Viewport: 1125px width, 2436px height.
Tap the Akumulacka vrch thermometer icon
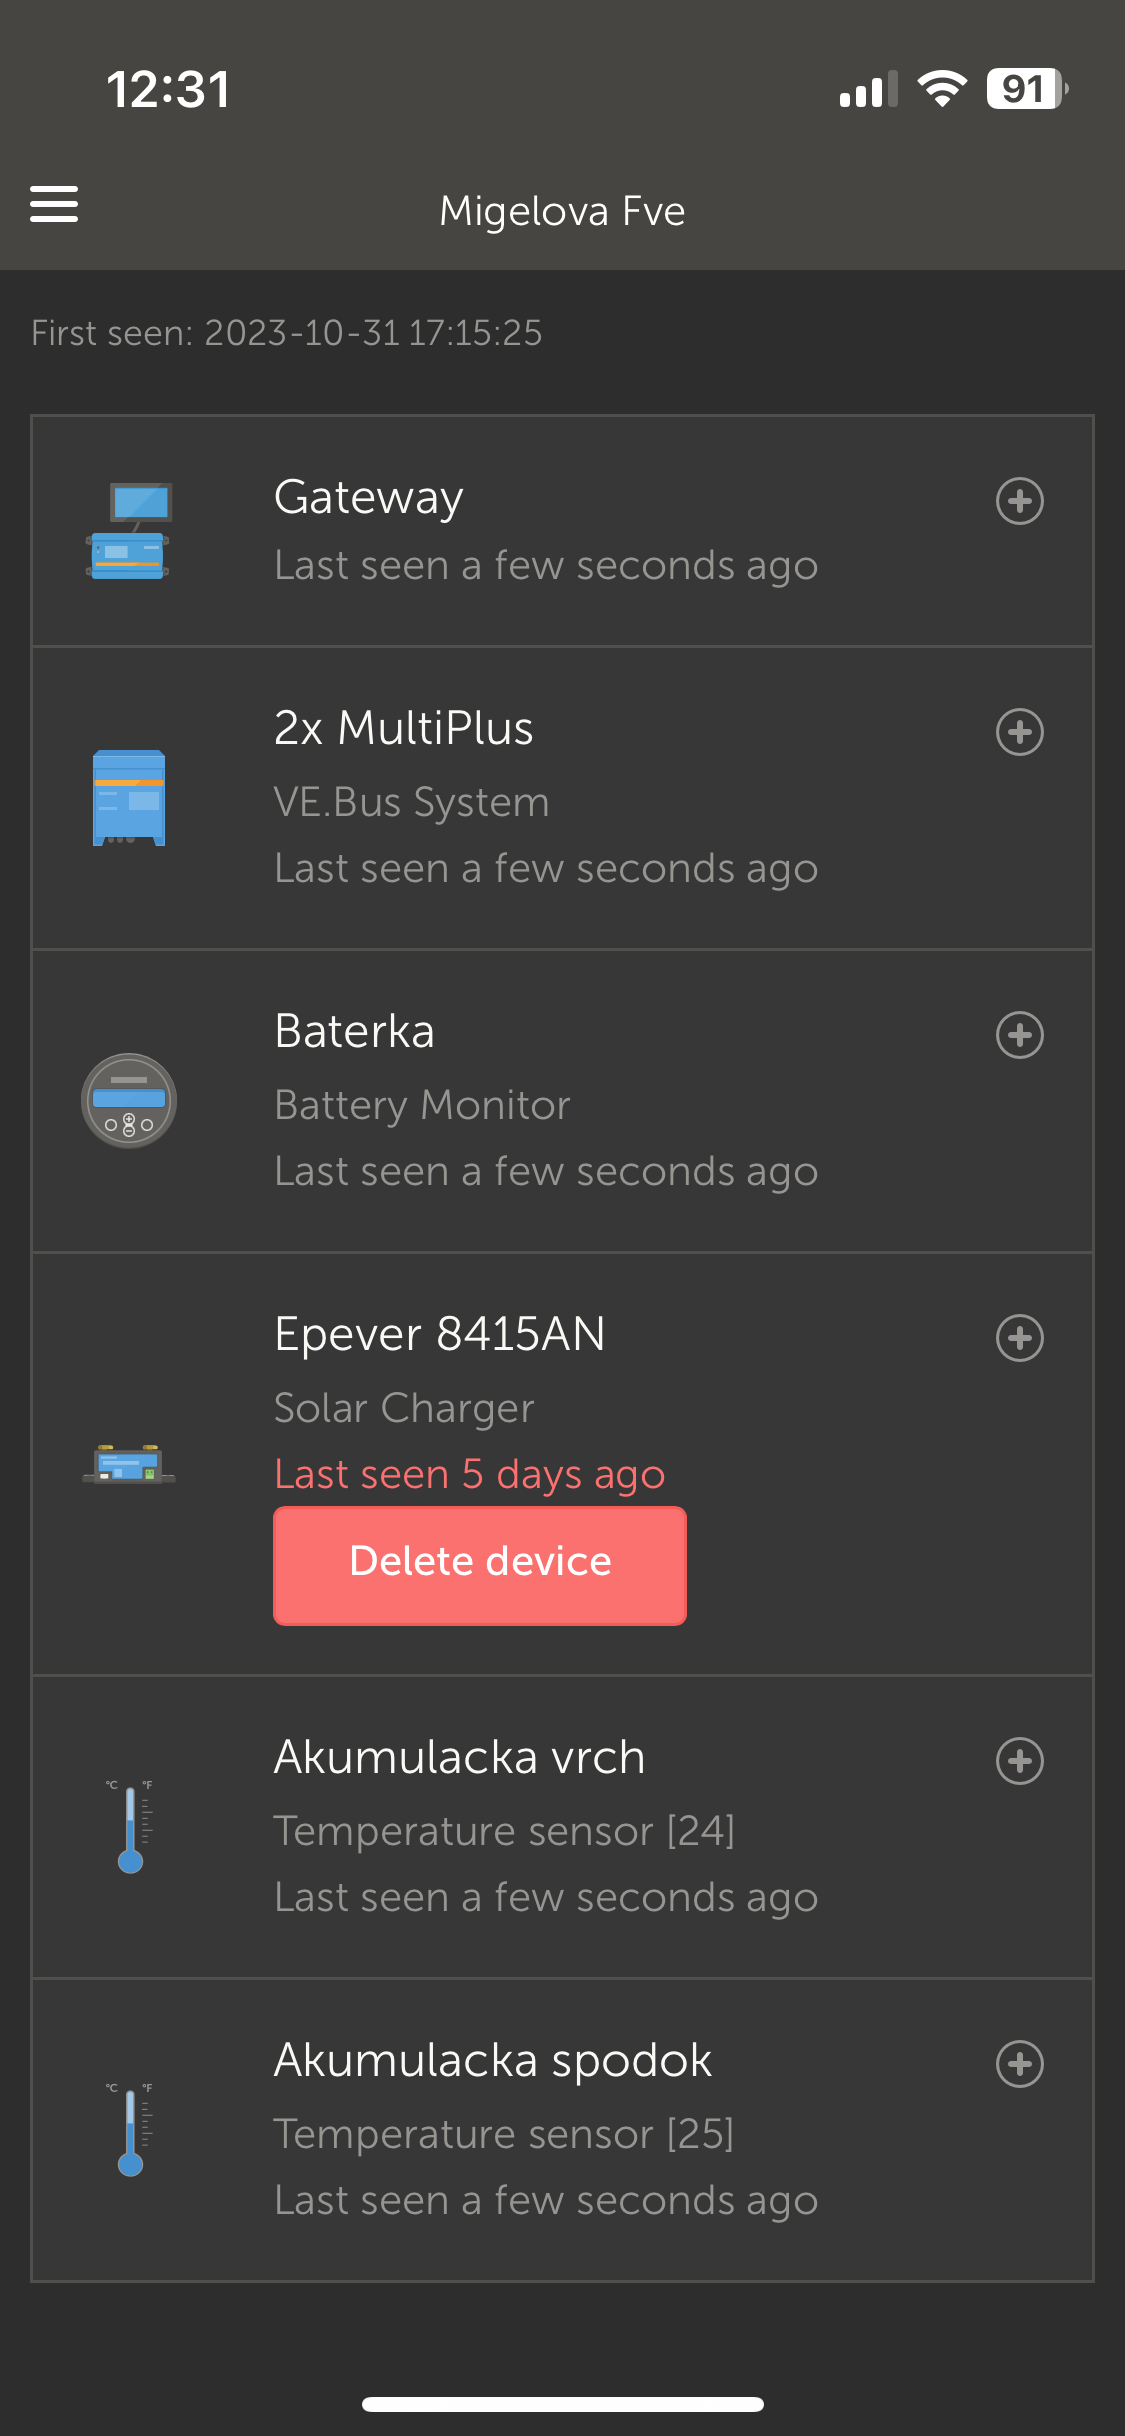click(130, 1826)
